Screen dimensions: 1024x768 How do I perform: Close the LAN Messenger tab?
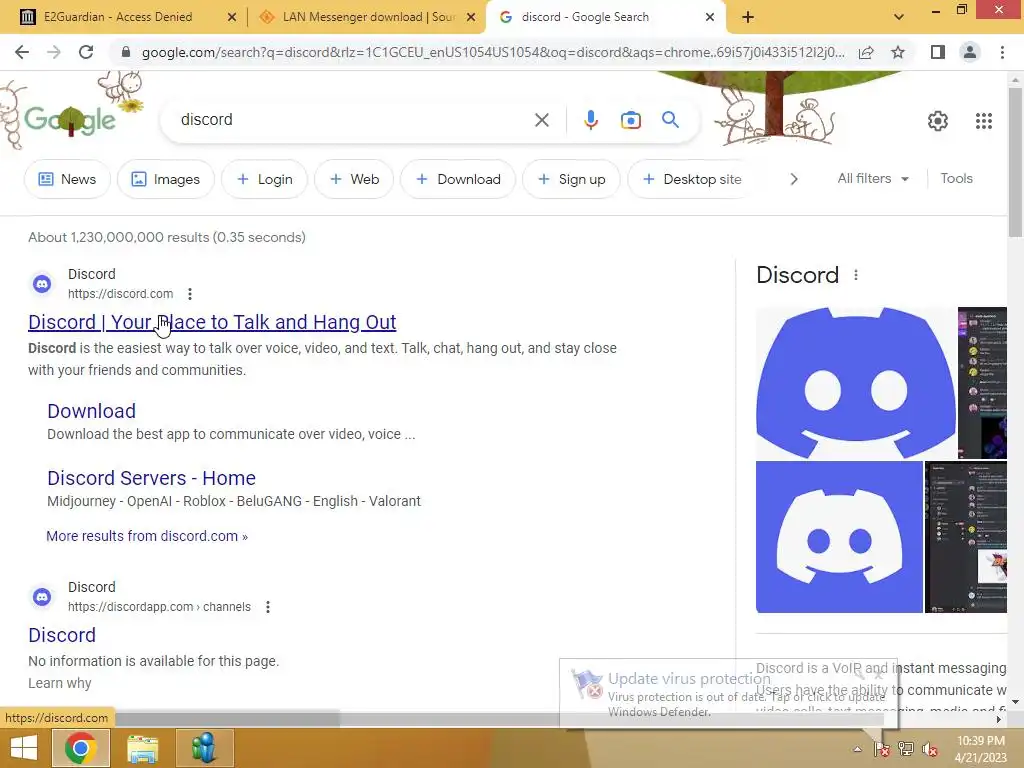point(470,17)
